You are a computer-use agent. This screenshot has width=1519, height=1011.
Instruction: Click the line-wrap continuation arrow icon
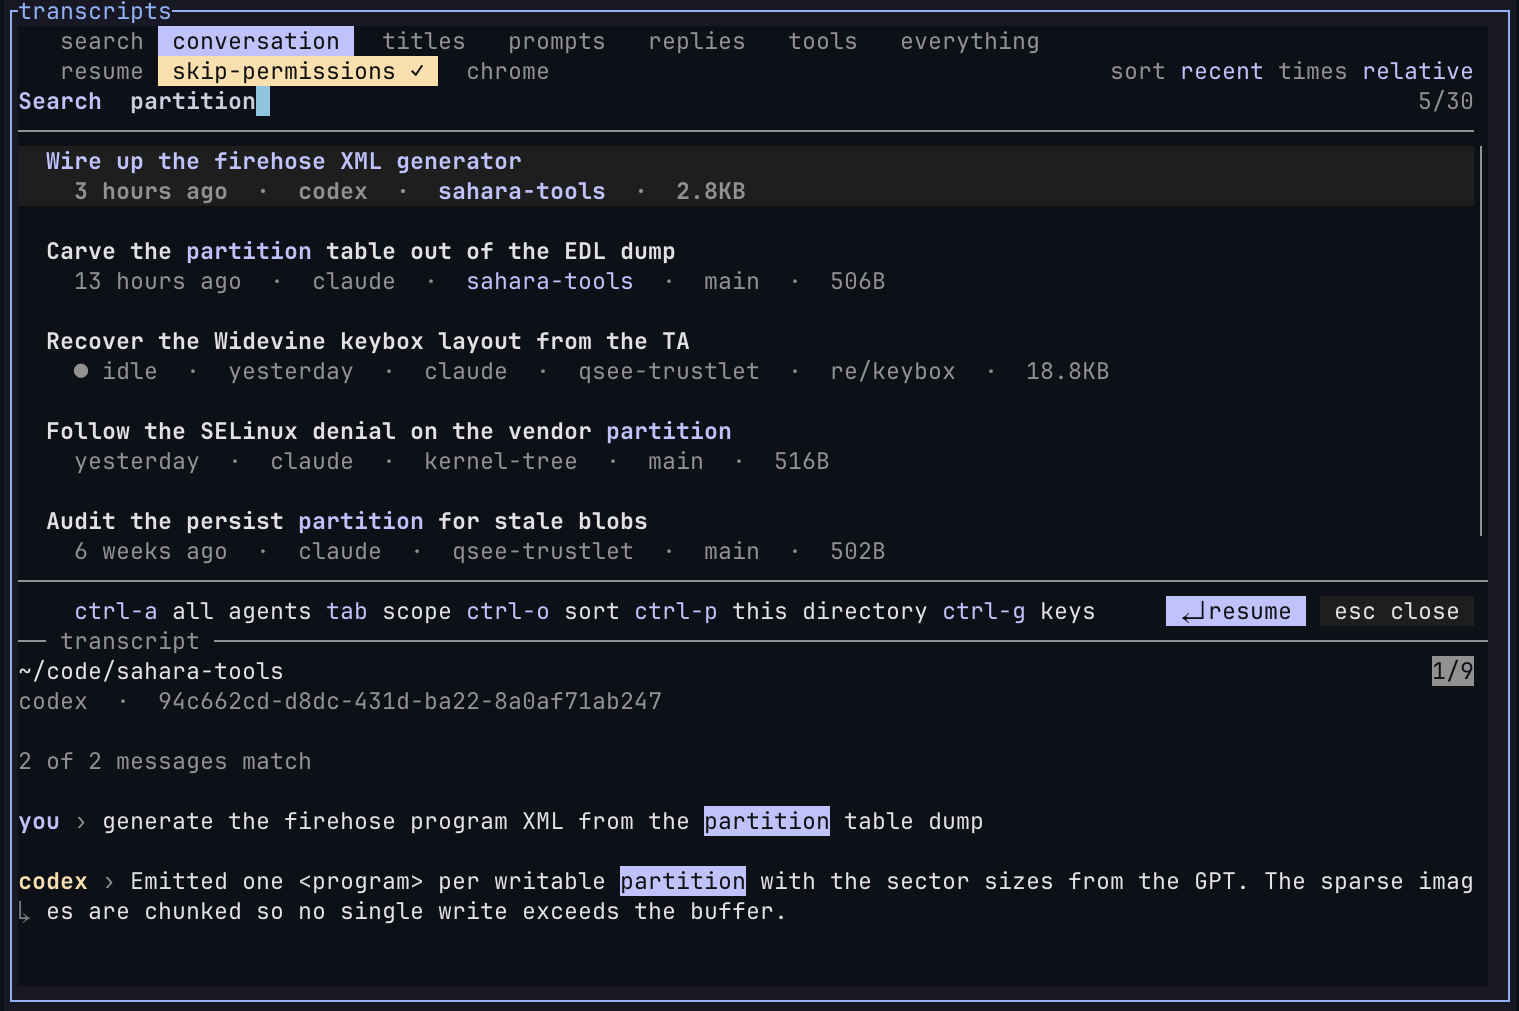[25, 912]
